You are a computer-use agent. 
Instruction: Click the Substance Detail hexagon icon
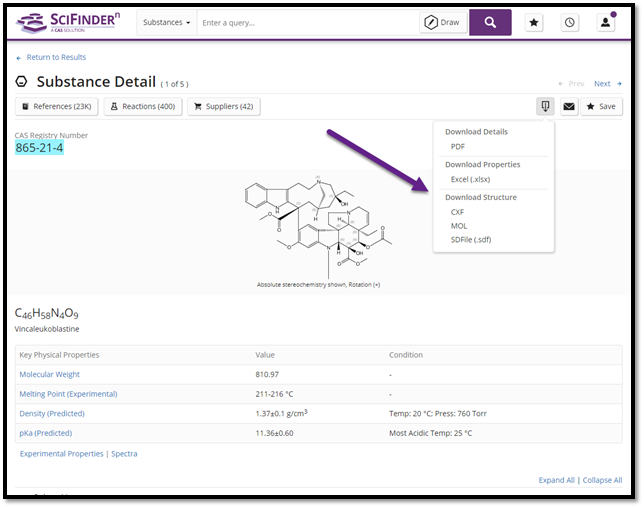pos(21,82)
